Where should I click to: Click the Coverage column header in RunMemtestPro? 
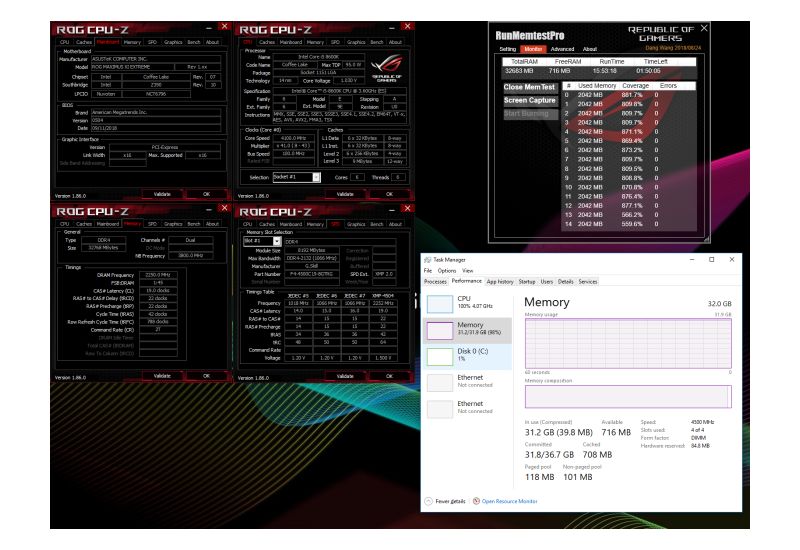tap(635, 86)
